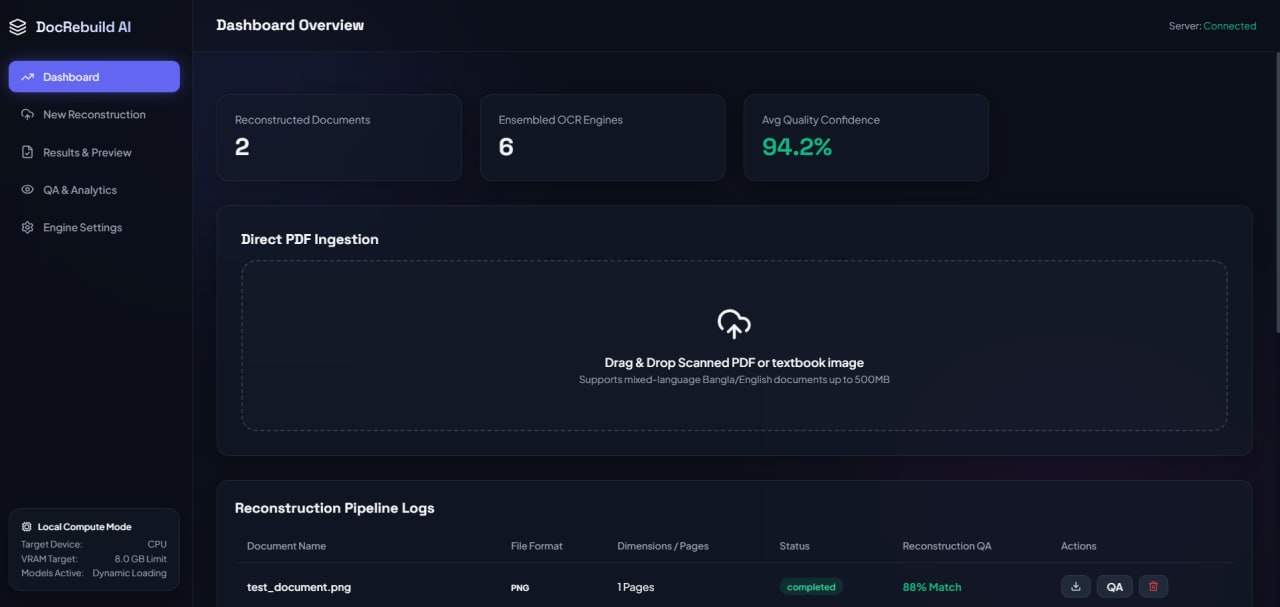Click the Results & Preview document icon
This screenshot has height=607, width=1280.
click(x=27, y=153)
